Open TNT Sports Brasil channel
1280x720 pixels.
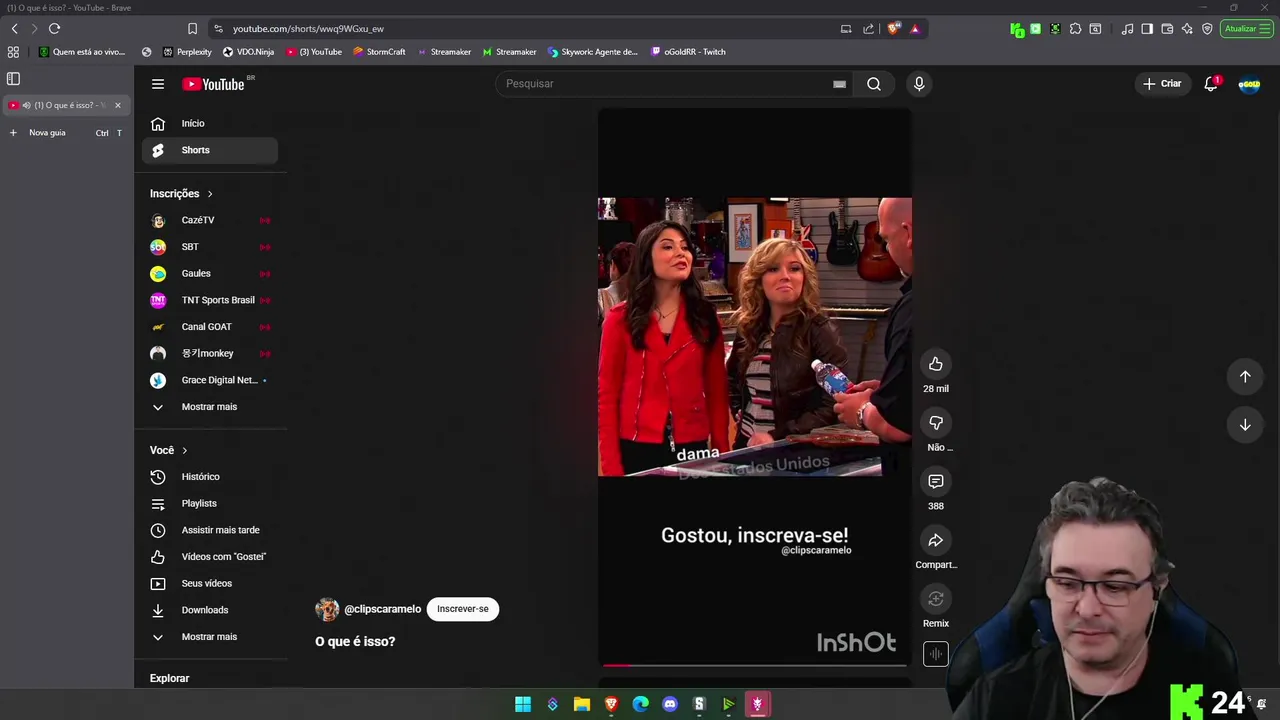tap(210, 300)
